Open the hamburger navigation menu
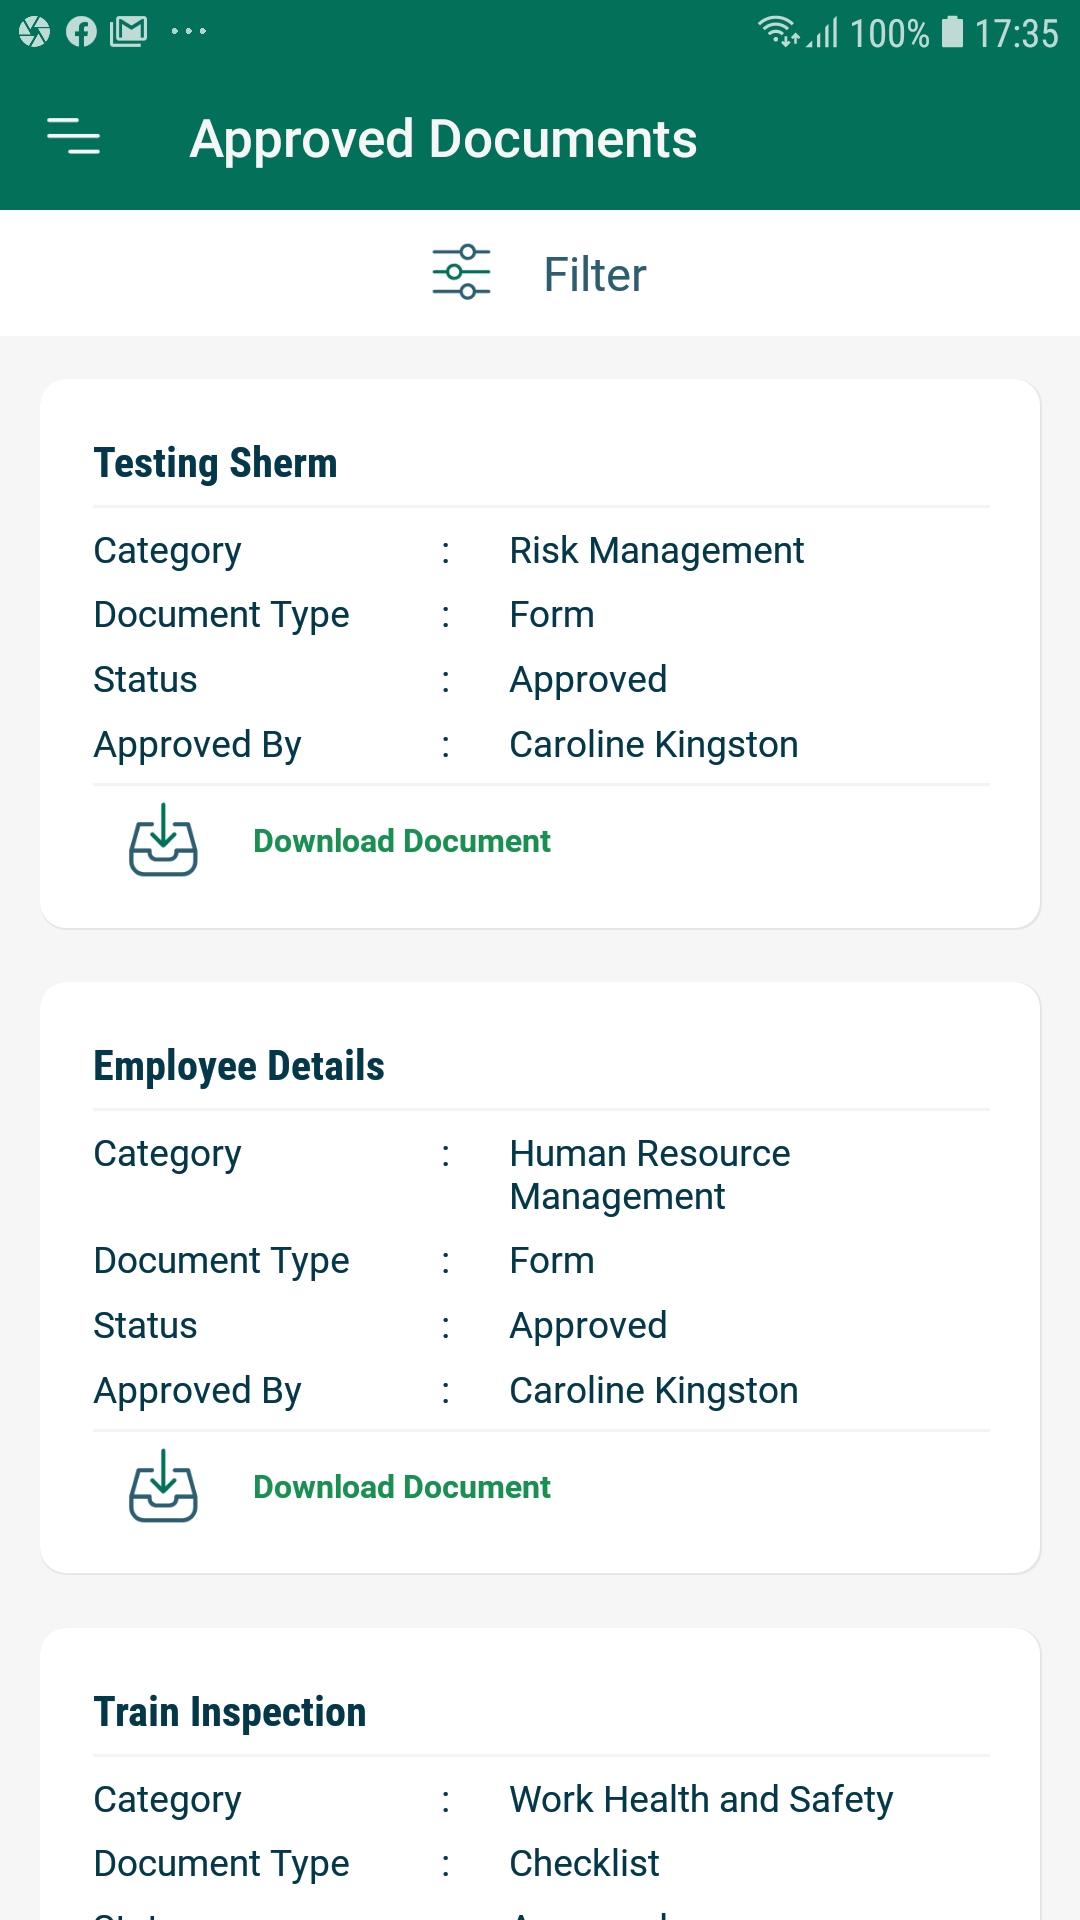1080x1920 pixels. tap(74, 137)
